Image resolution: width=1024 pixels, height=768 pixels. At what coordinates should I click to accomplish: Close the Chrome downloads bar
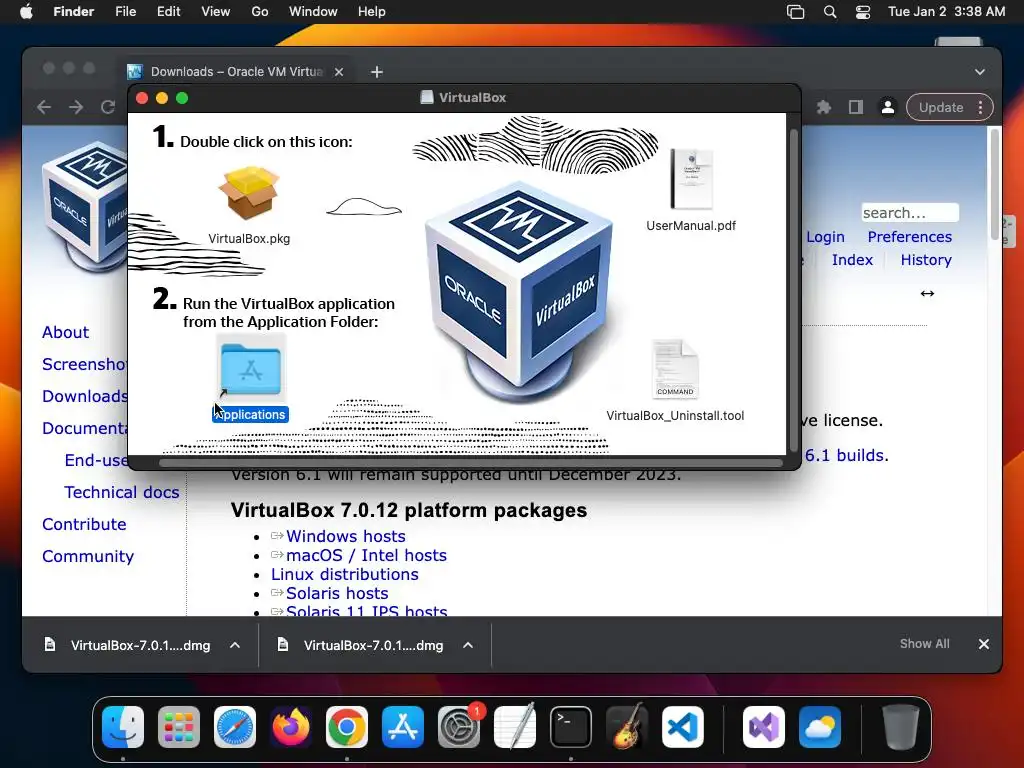(x=984, y=644)
